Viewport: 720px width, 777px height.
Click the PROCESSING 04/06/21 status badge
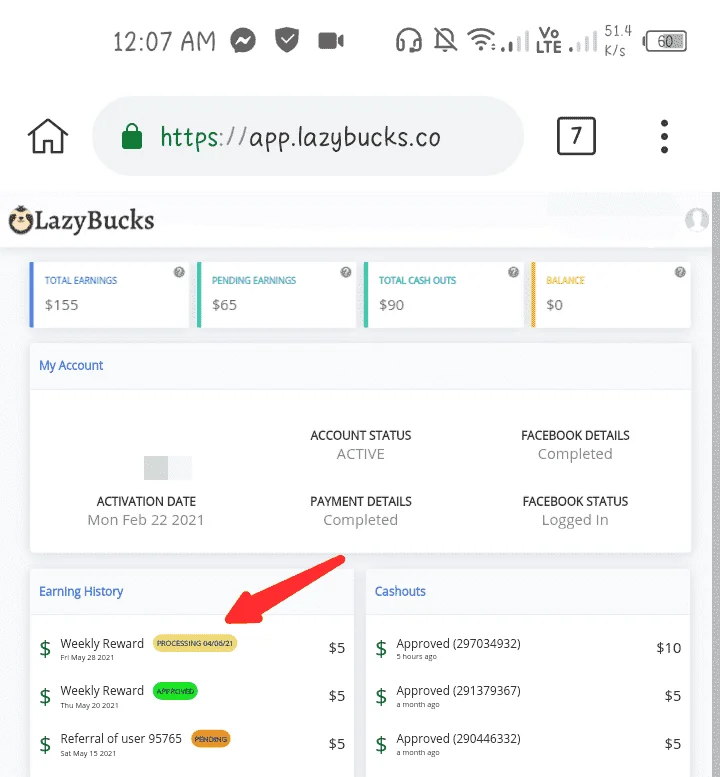[195, 643]
